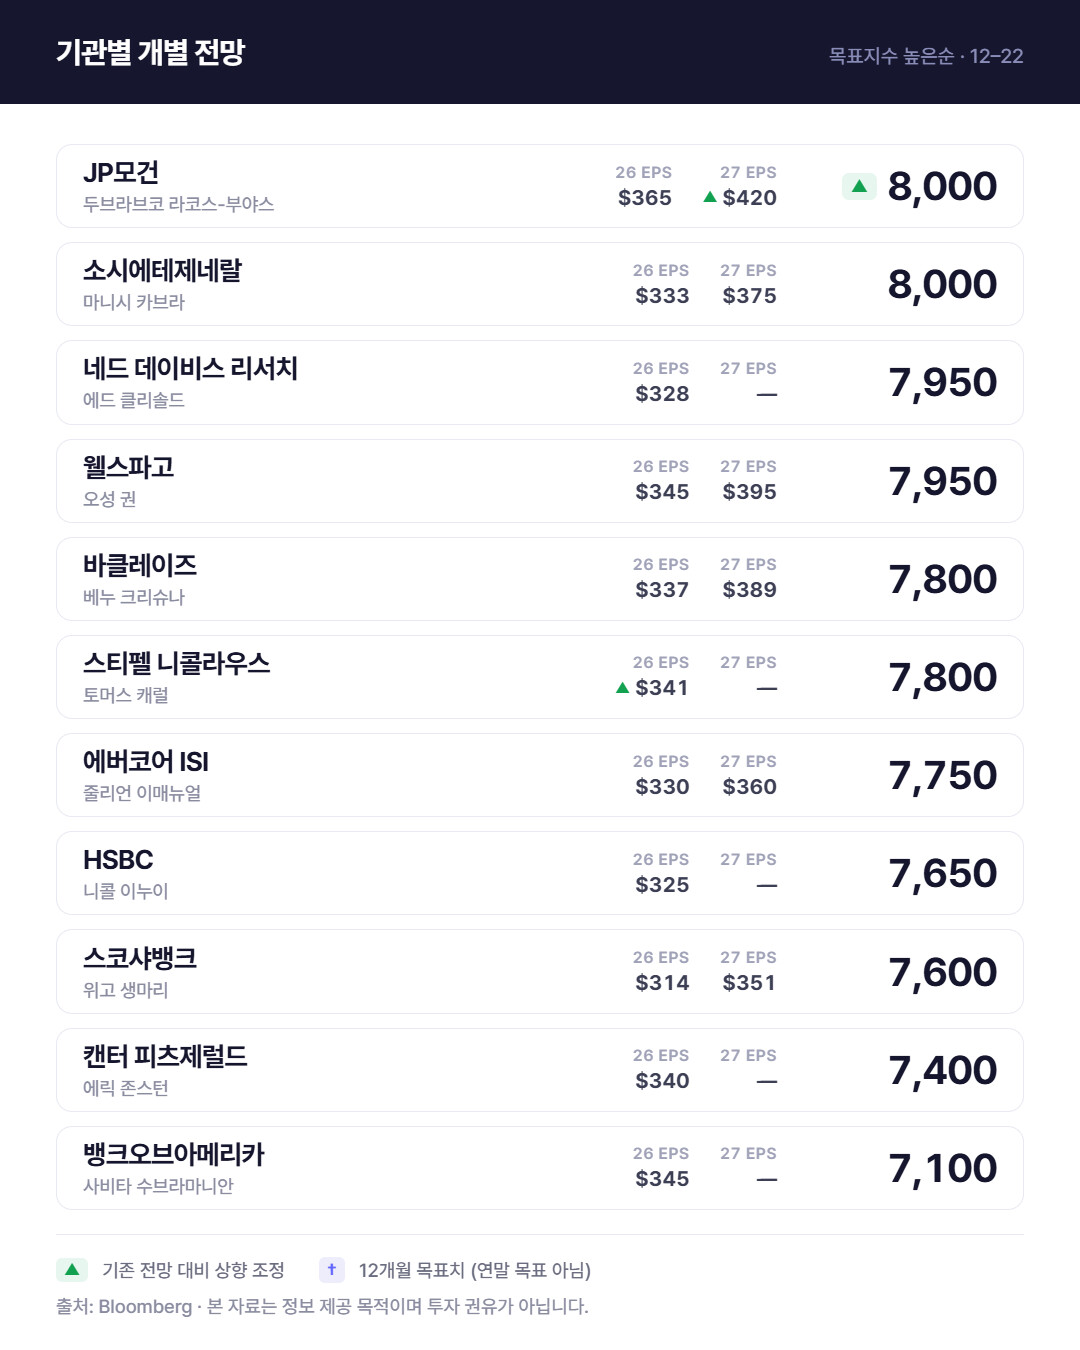Open the JP모건 forecast card
Image resolution: width=1080 pixels, height=1350 pixels.
pyautogui.click(x=540, y=186)
